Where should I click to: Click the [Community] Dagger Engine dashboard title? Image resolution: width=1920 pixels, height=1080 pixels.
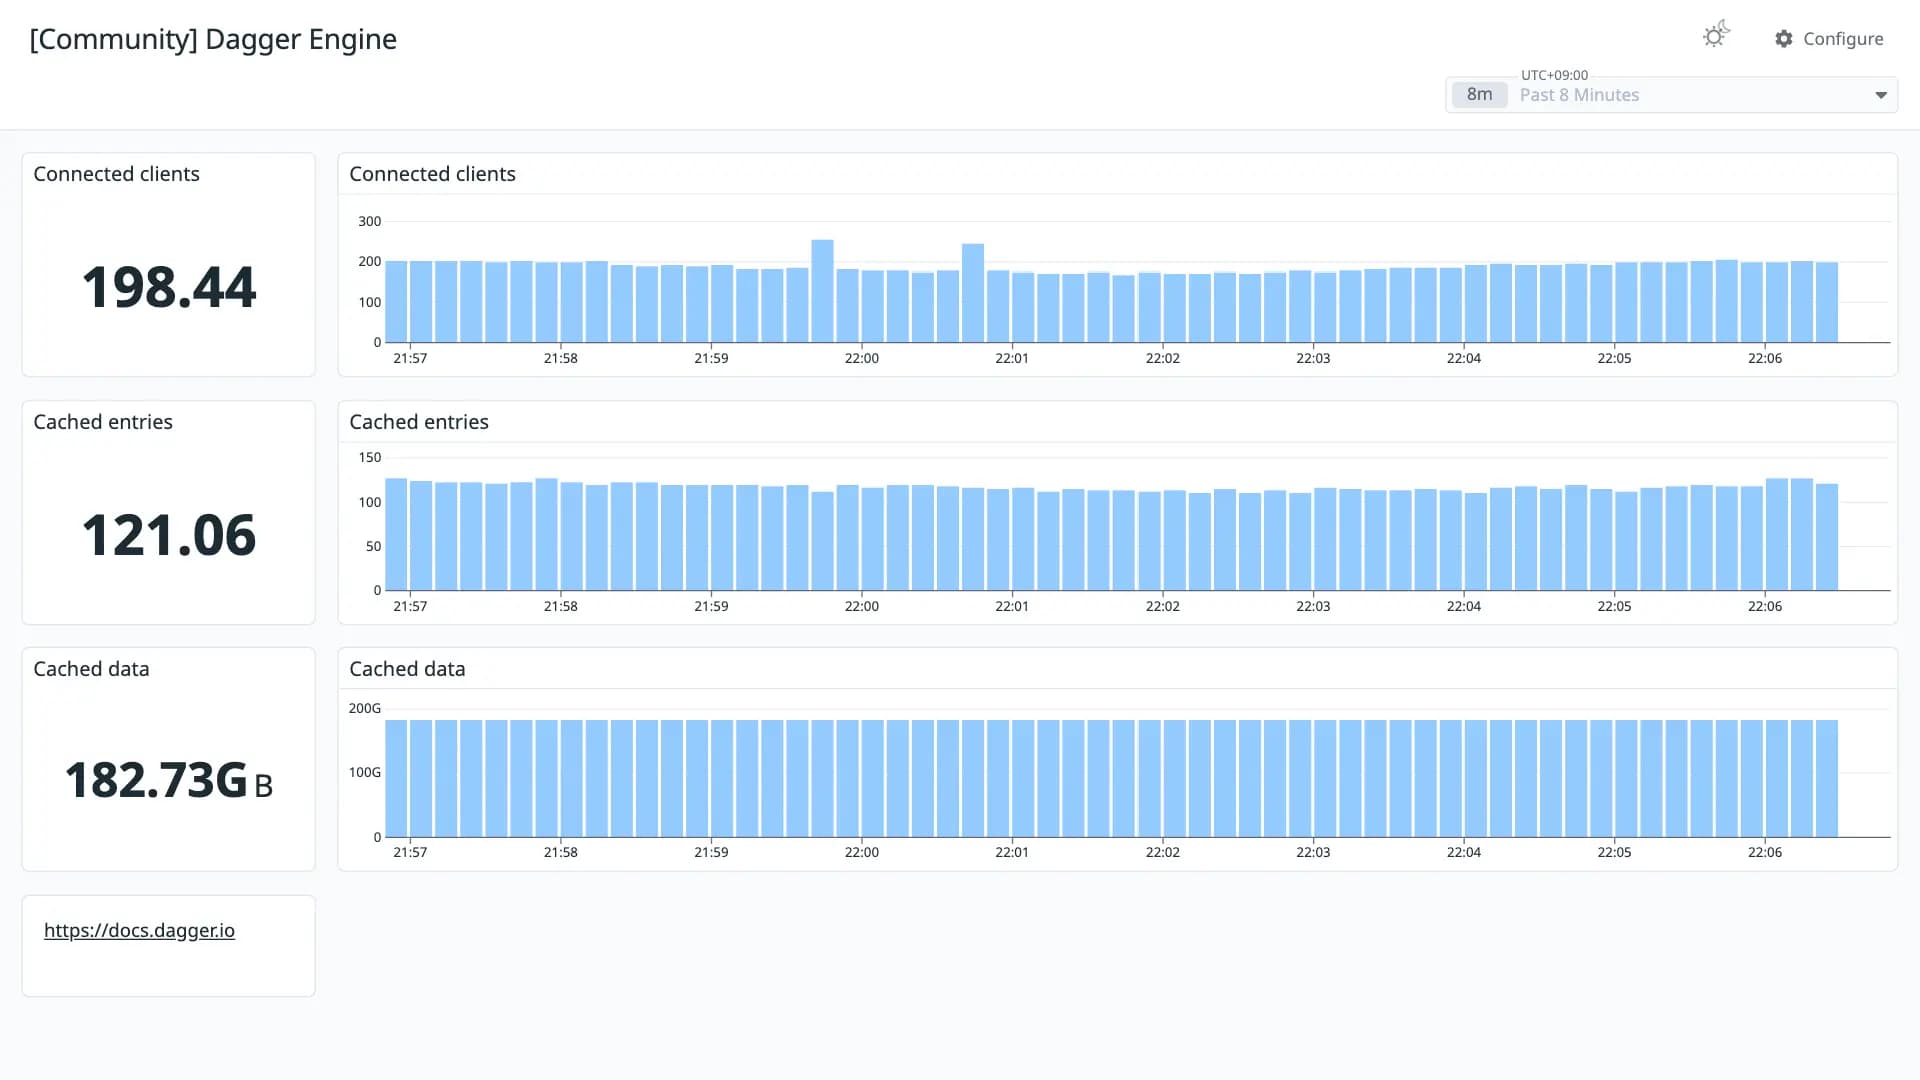(213, 39)
